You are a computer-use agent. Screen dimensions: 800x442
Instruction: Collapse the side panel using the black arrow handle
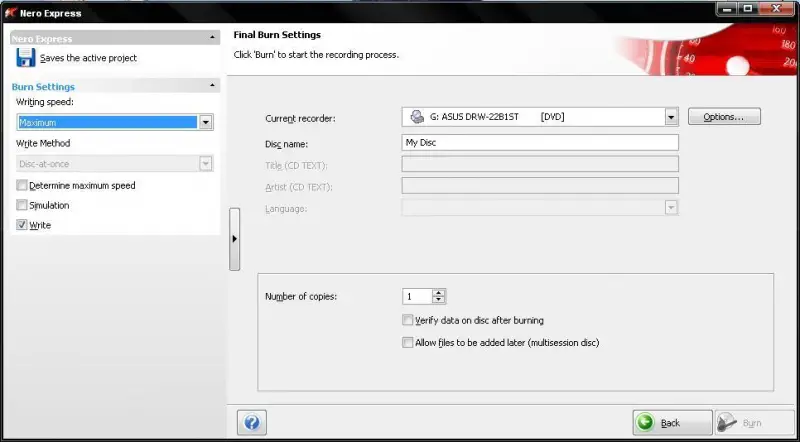(x=234, y=239)
